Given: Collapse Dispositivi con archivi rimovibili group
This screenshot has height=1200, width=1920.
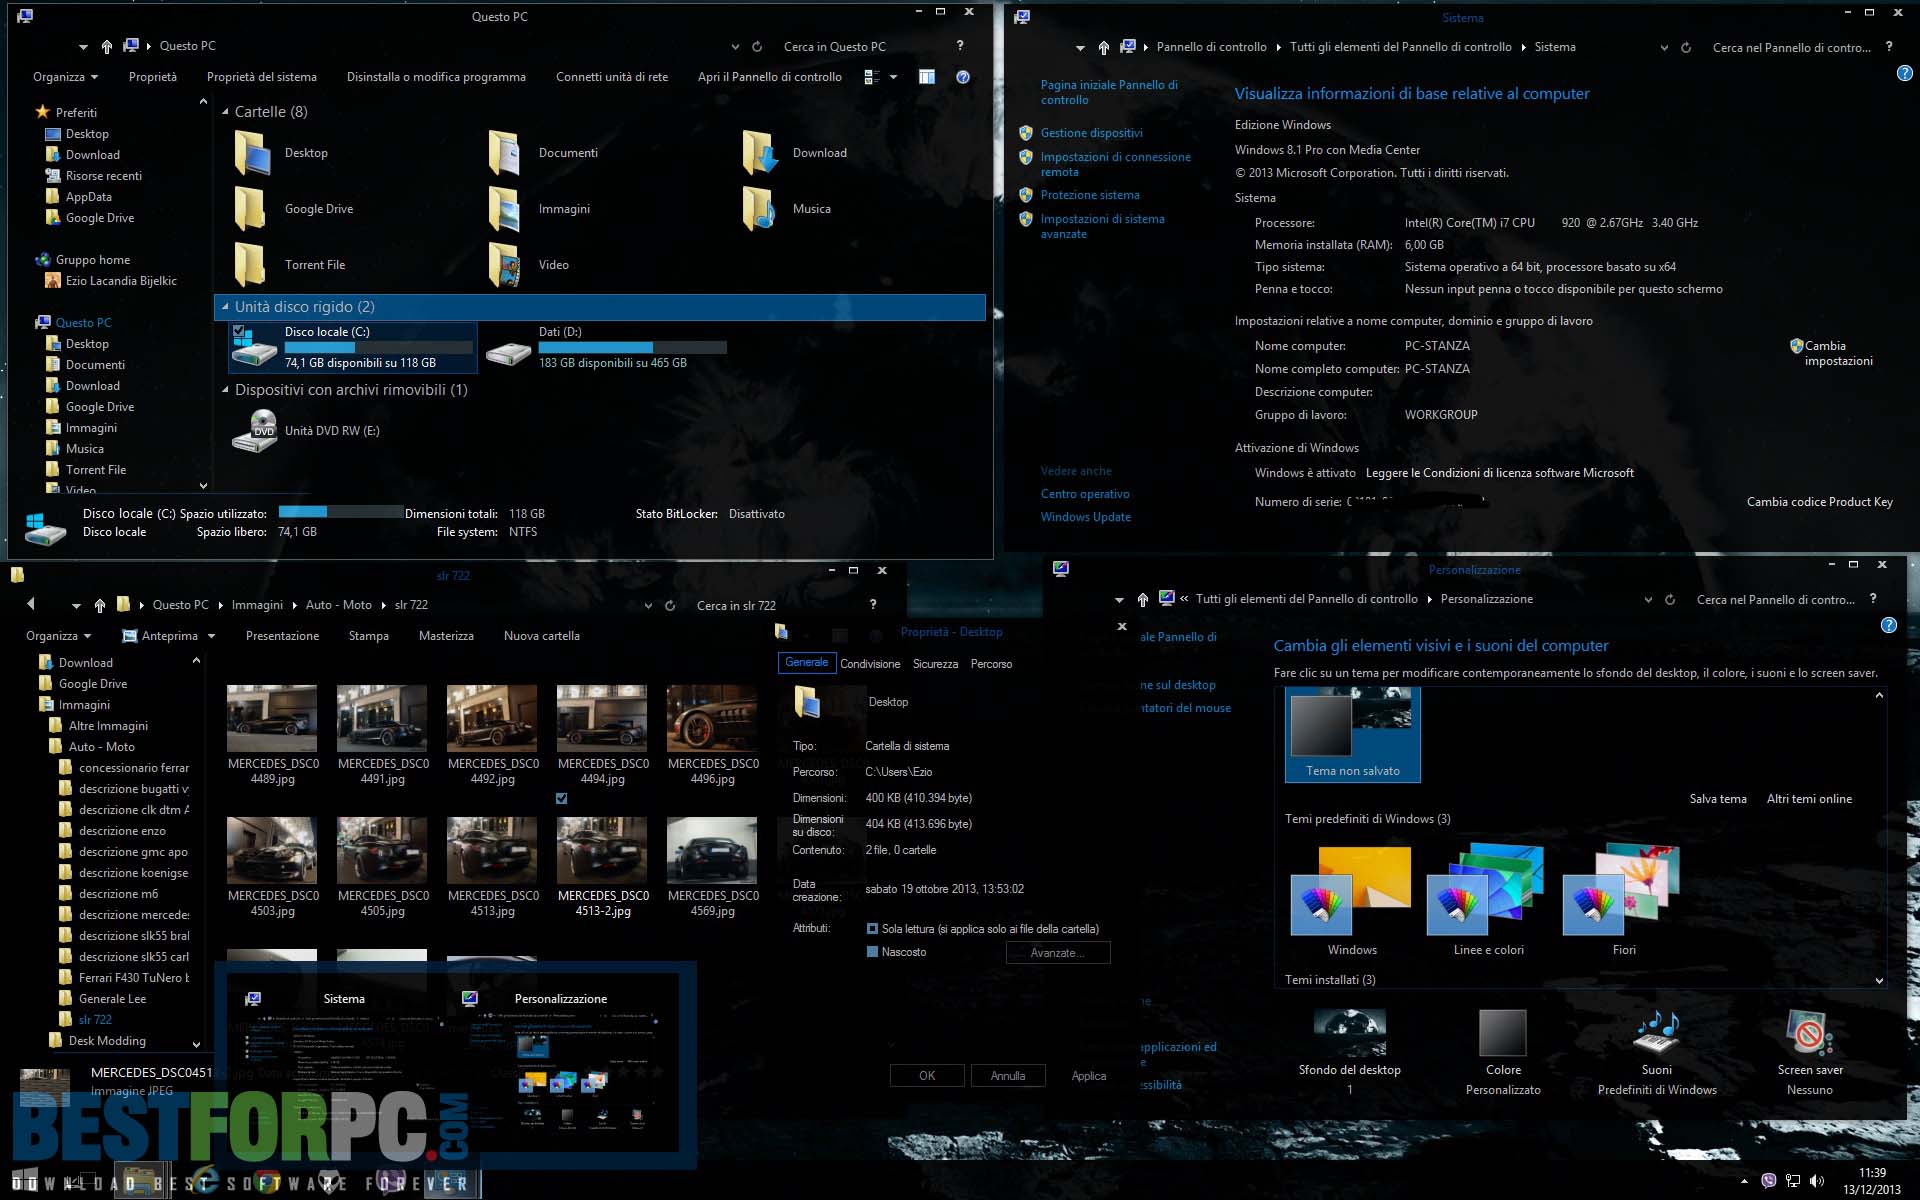Looking at the screenshot, I should click(225, 390).
